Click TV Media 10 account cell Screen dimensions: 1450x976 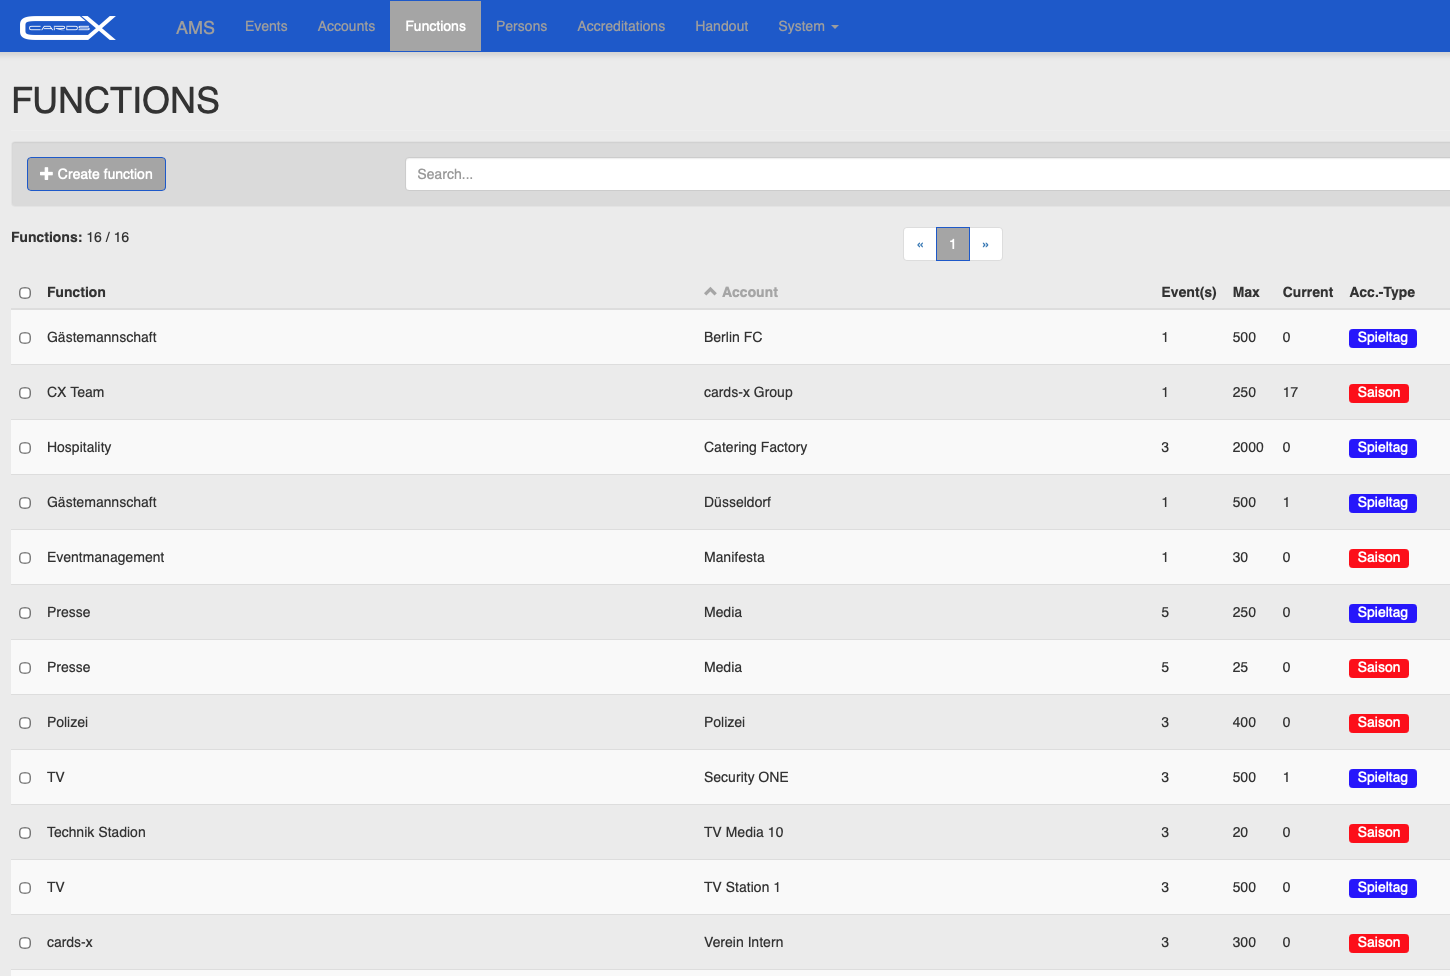click(x=743, y=832)
